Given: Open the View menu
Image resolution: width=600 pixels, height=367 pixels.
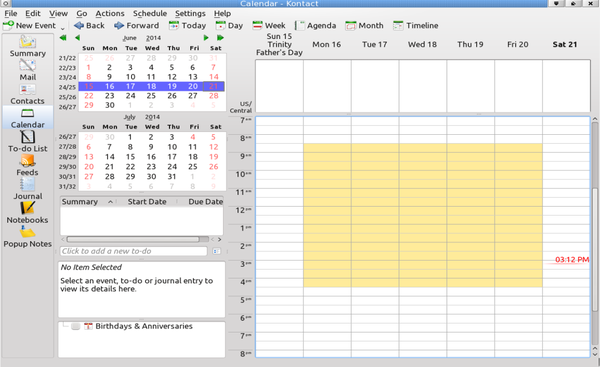Looking at the screenshot, I should point(58,13).
